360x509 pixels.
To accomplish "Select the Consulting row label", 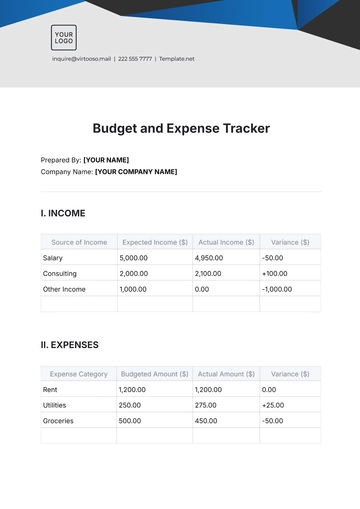I will coord(60,274).
